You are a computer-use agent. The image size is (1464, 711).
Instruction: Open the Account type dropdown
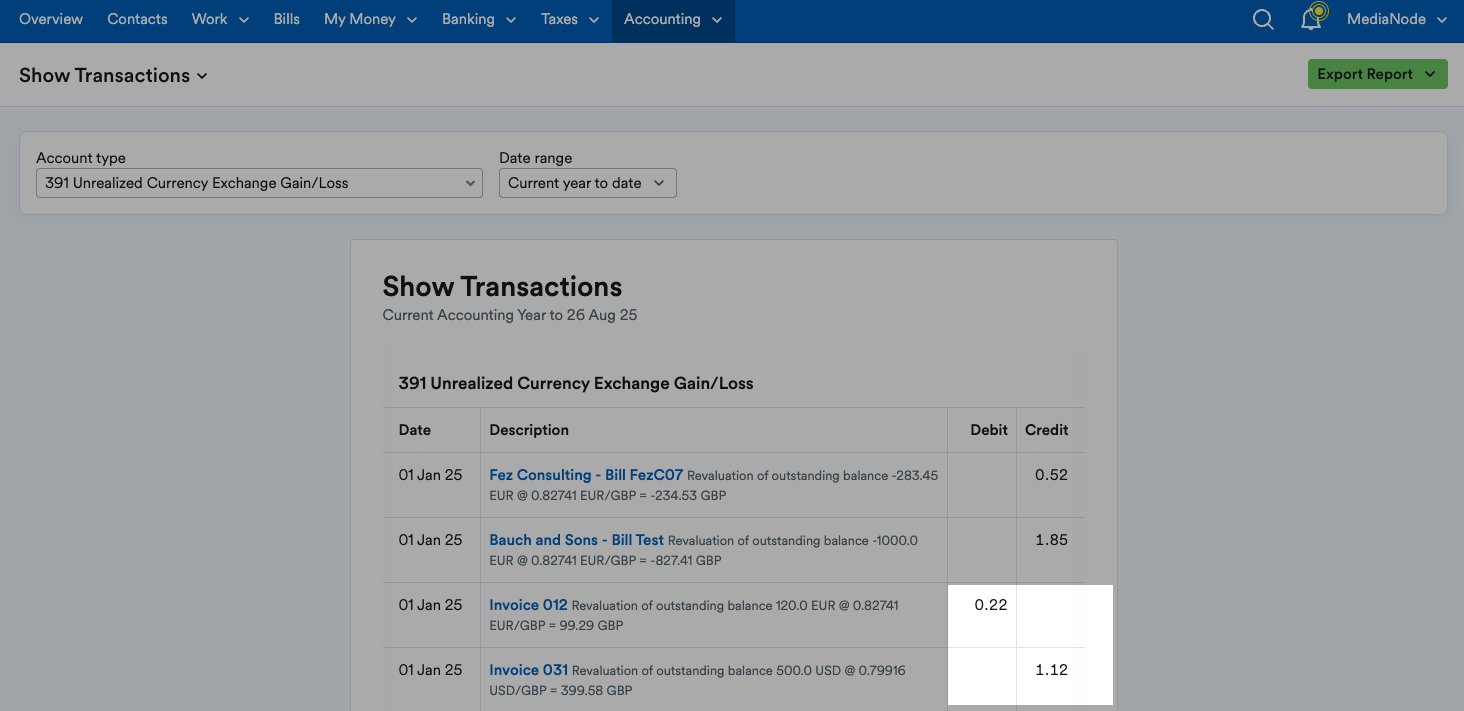pos(259,183)
